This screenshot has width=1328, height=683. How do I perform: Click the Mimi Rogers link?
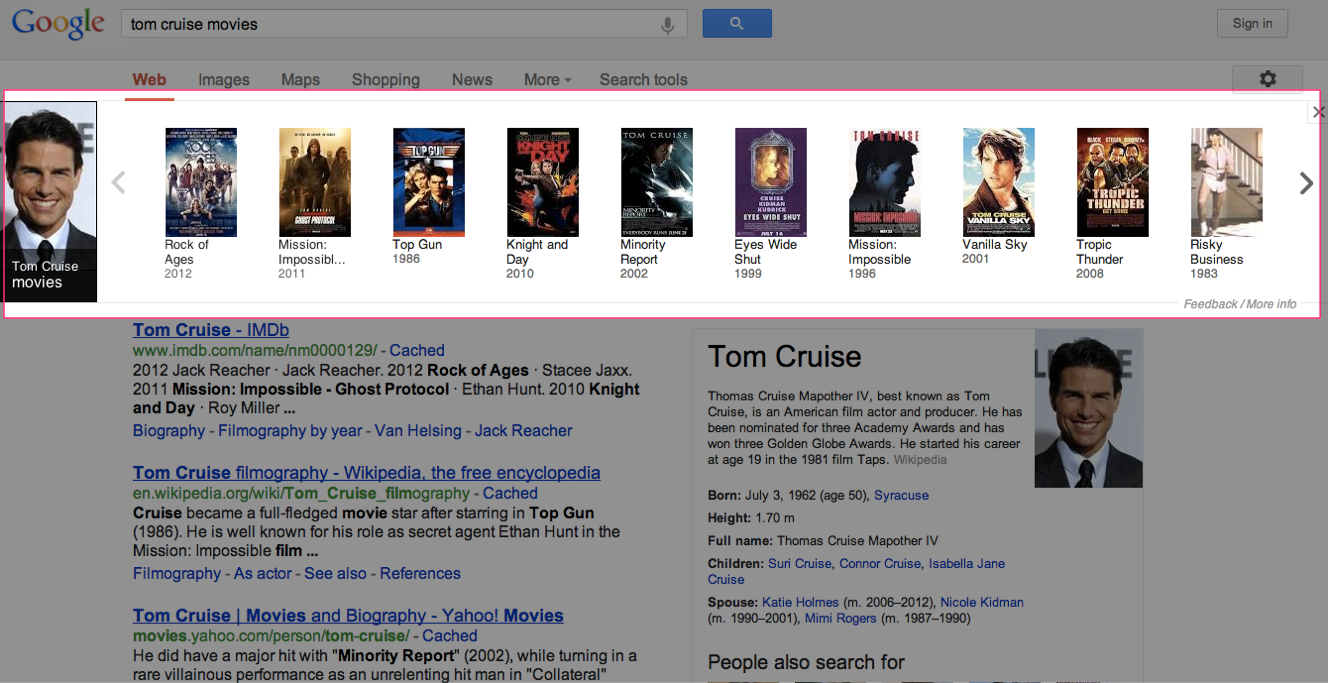[x=840, y=619]
